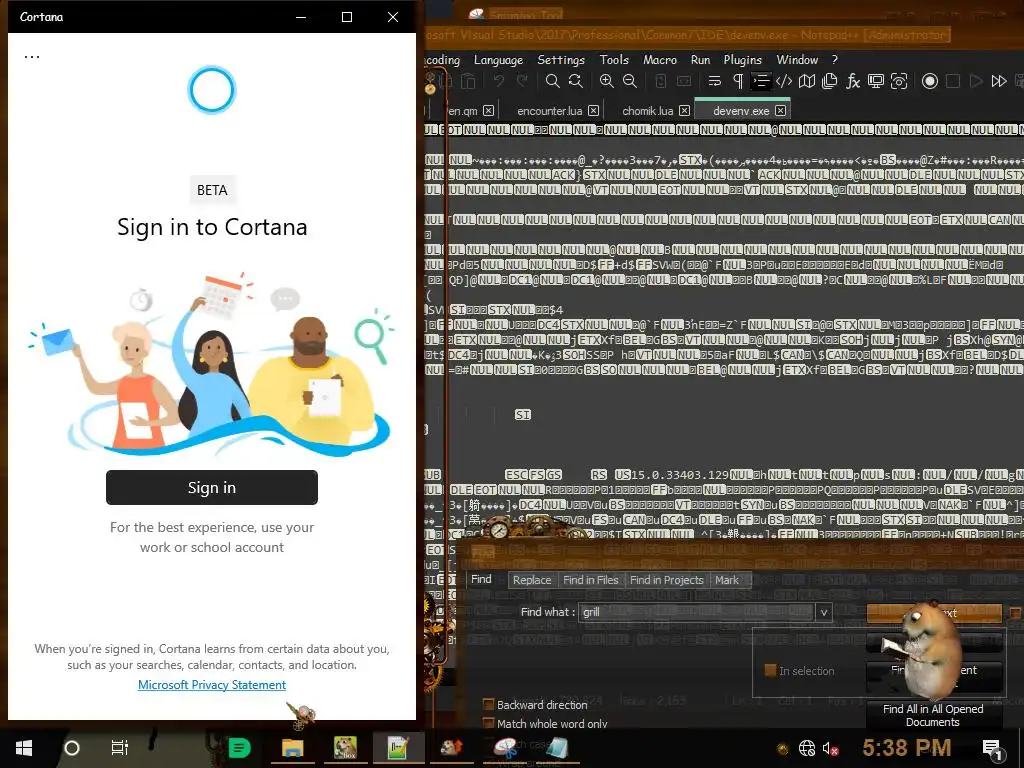The height and width of the screenshot is (768, 1024).
Task: Switch to the Find in Projects tab
Action: click(x=666, y=580)
